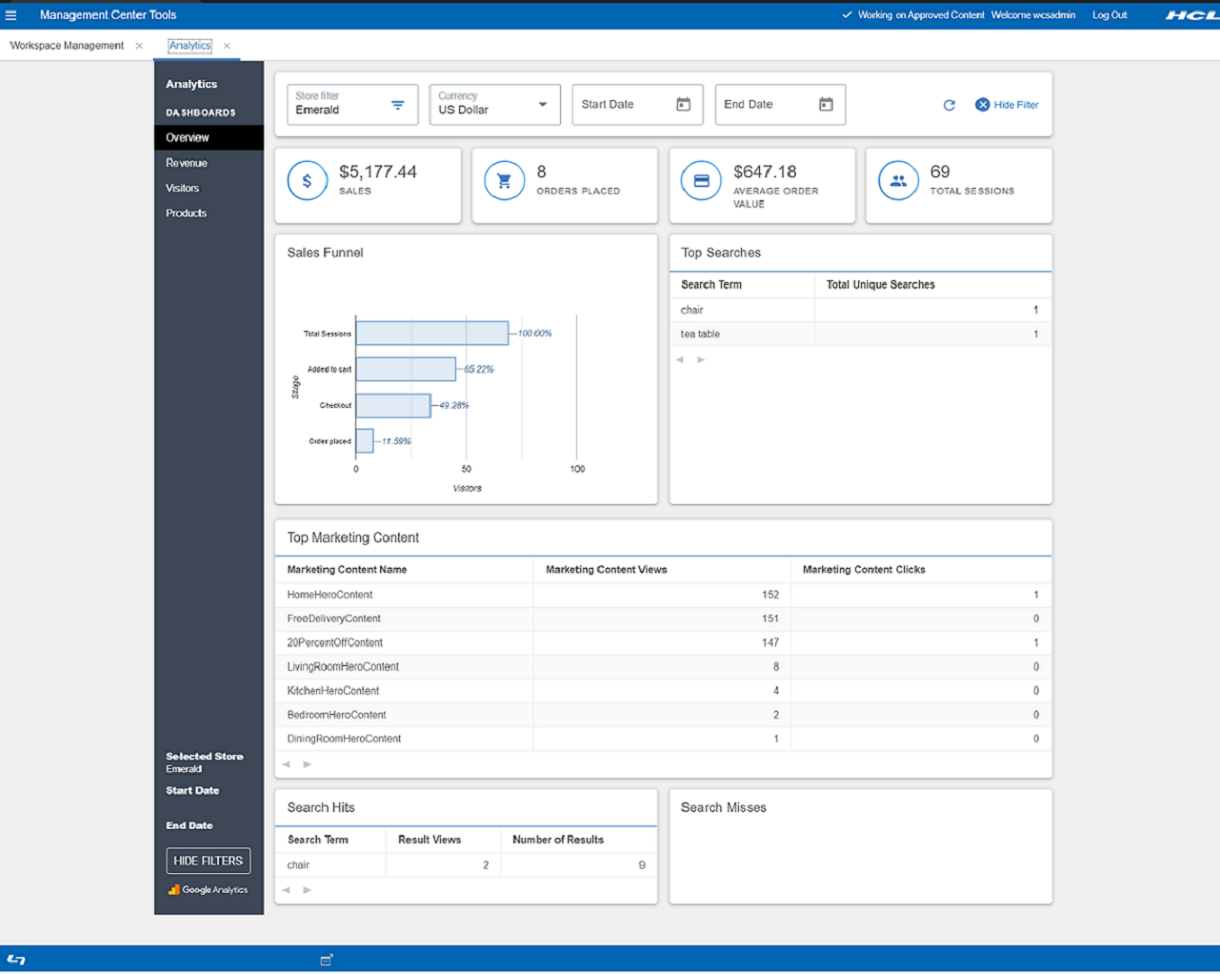Switch to the Workspace Management tab
The height and width of the screenshot is (974, 1220).
pos(67,46)
